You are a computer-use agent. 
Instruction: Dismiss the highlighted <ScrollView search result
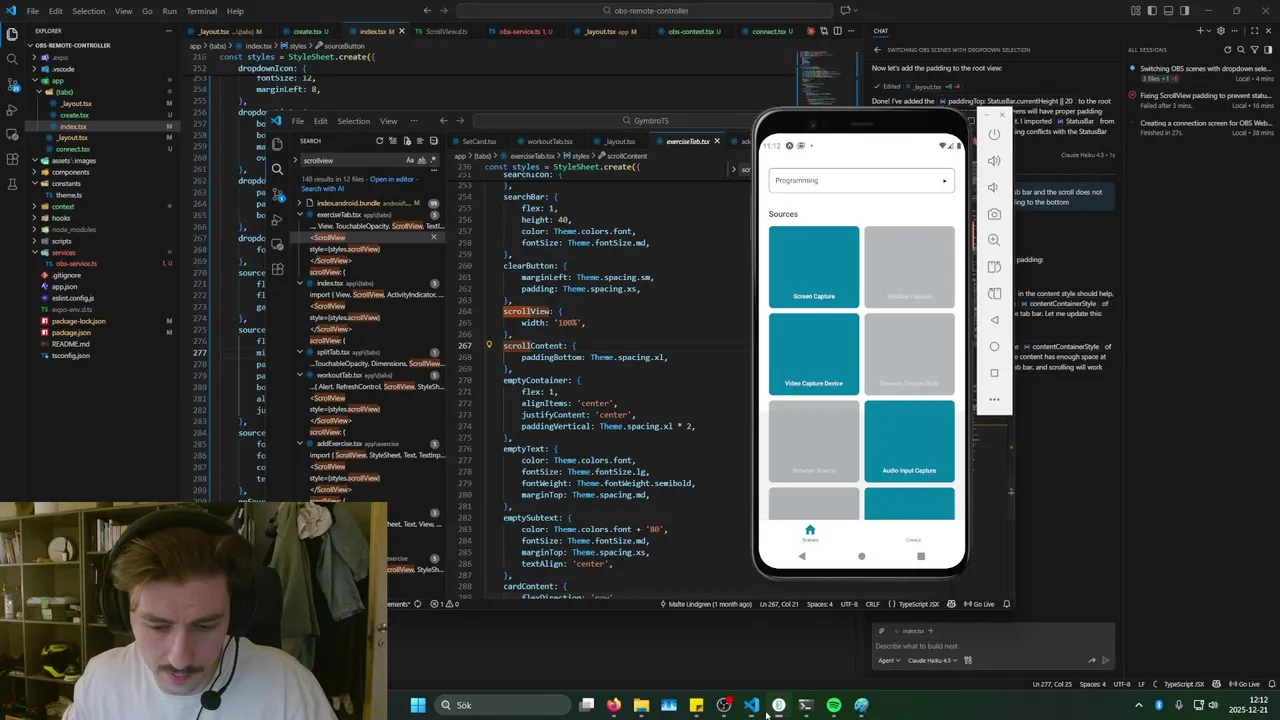click(x=433, y=237)
